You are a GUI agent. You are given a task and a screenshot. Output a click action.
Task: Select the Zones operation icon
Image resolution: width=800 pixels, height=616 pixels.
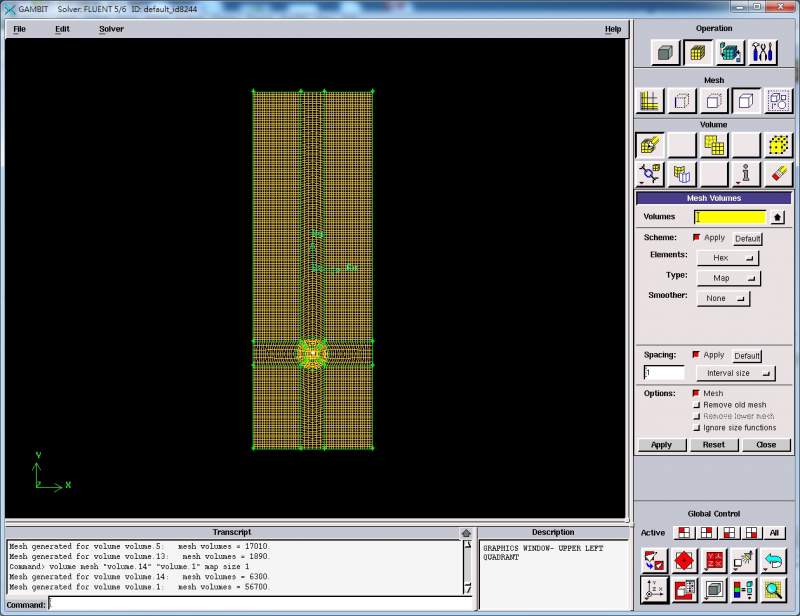[x=730, y=52]
